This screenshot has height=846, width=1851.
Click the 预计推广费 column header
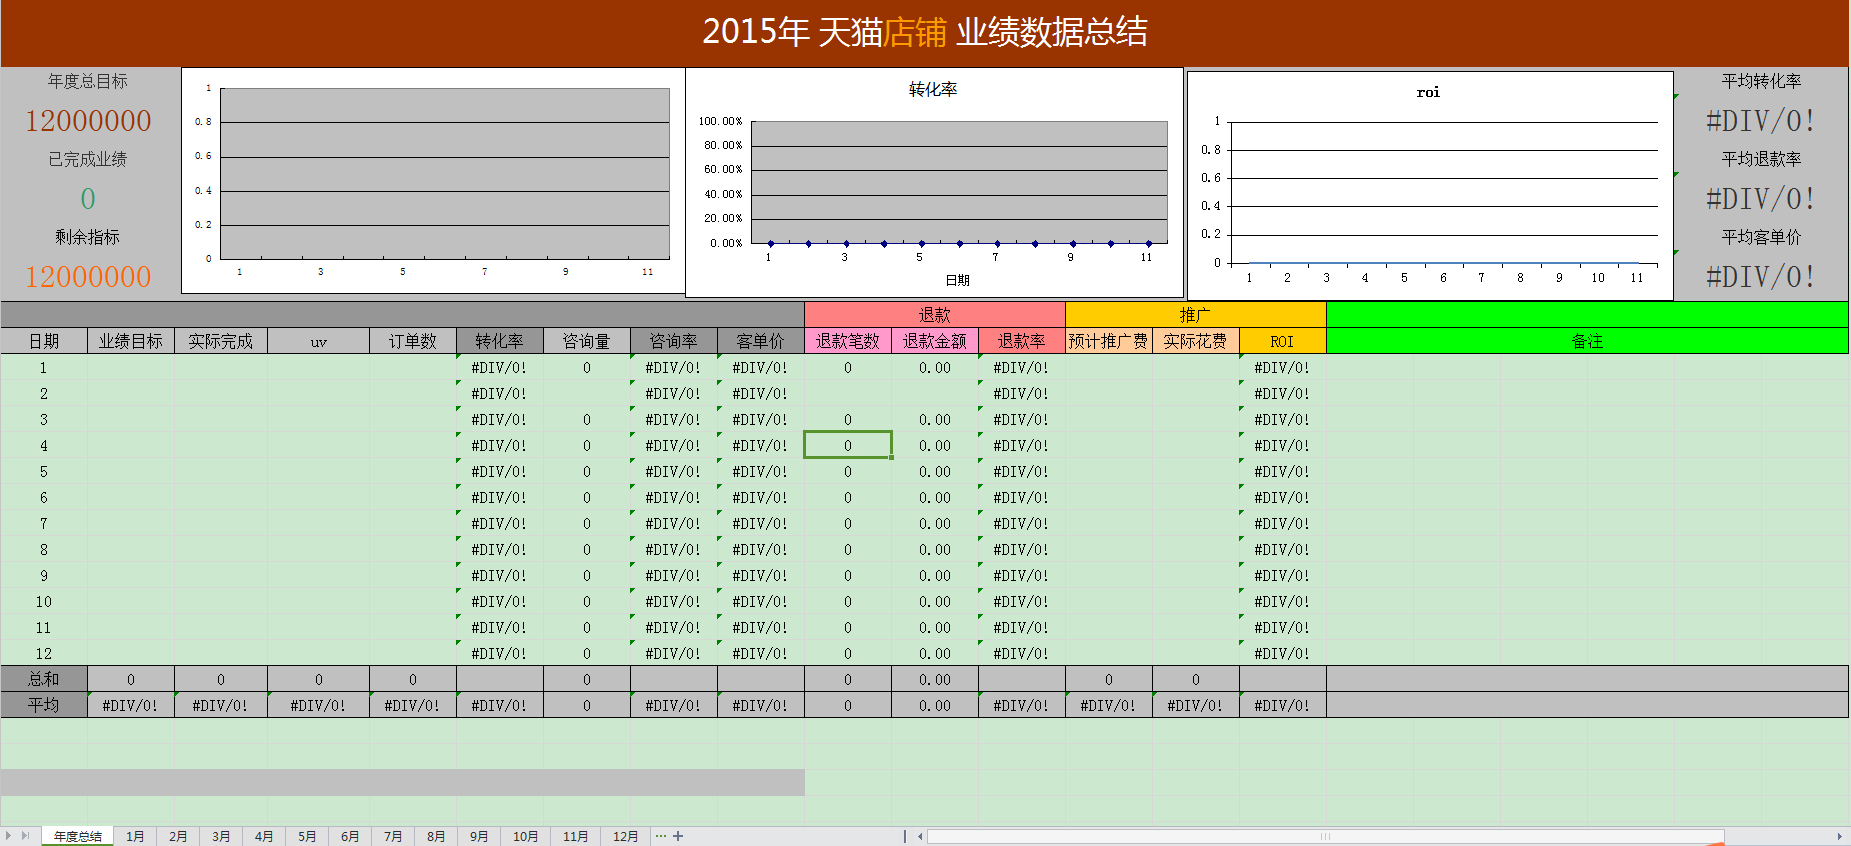tap(1109, 341)
